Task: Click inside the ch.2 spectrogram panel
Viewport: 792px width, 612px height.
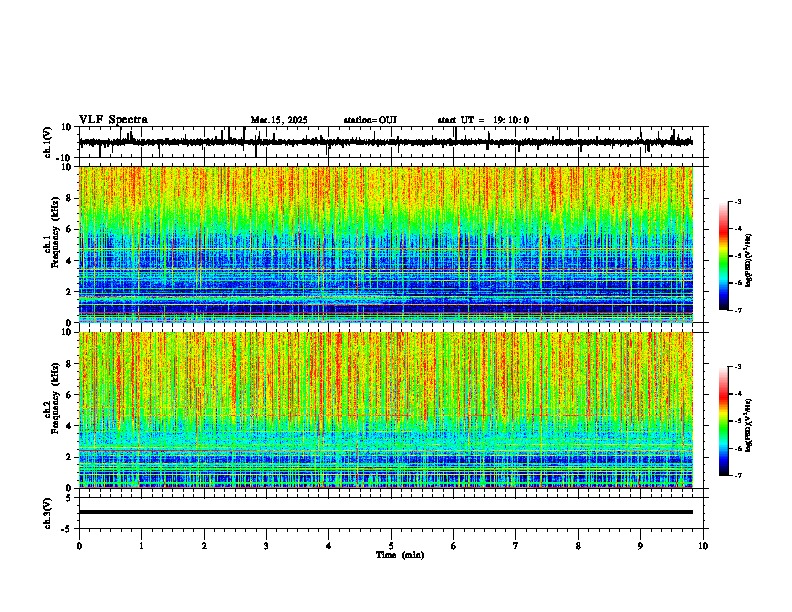Action: coord(386,410)
